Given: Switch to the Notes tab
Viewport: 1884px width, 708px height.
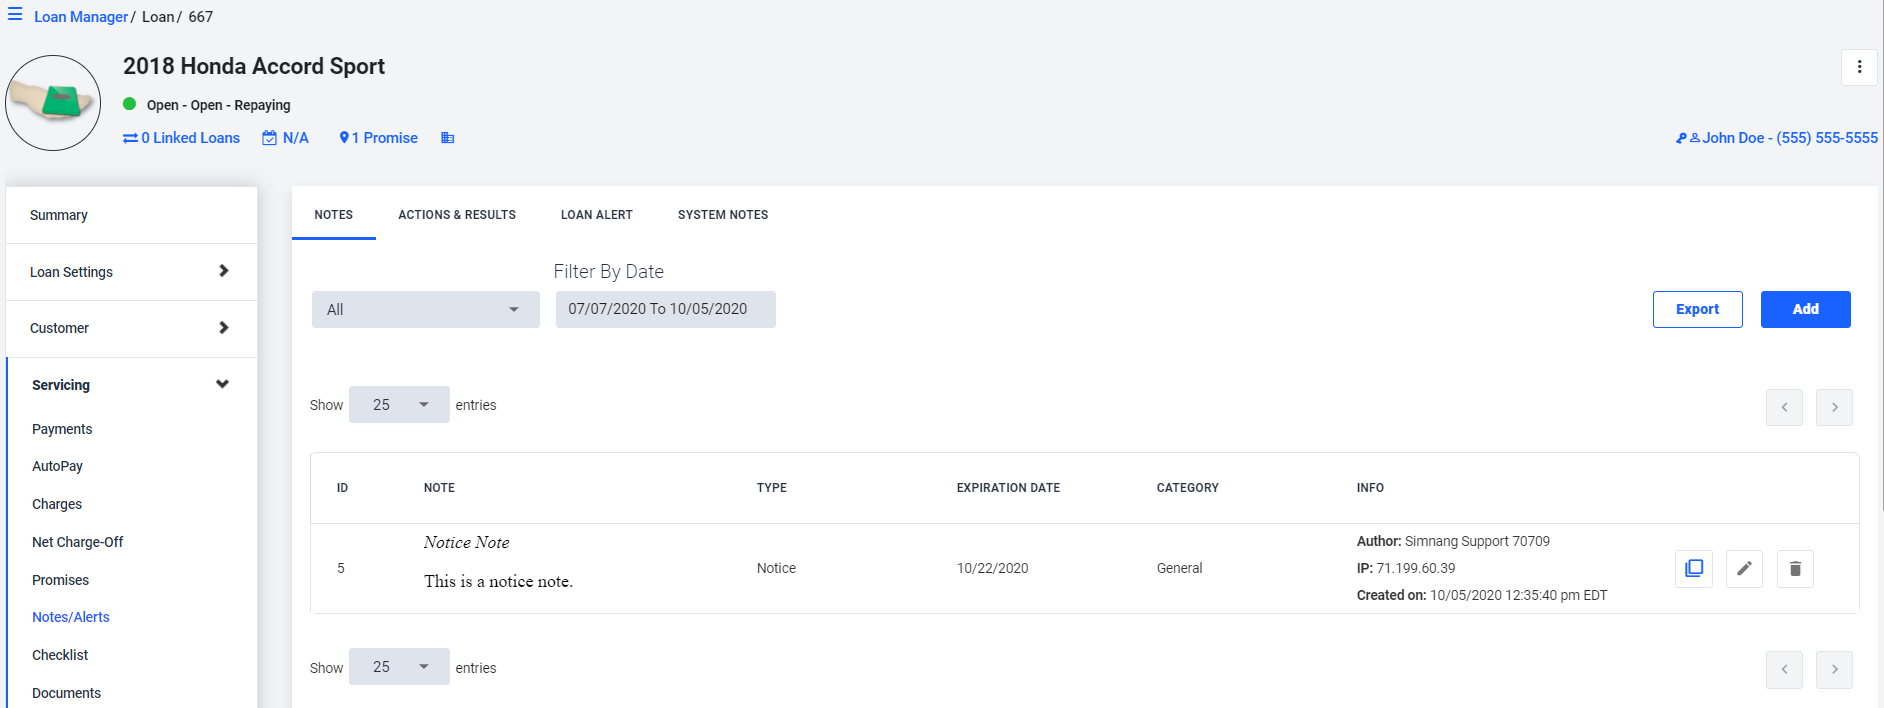Looking at the screenshot, I should pyautogui.click(x=334, y=214).
